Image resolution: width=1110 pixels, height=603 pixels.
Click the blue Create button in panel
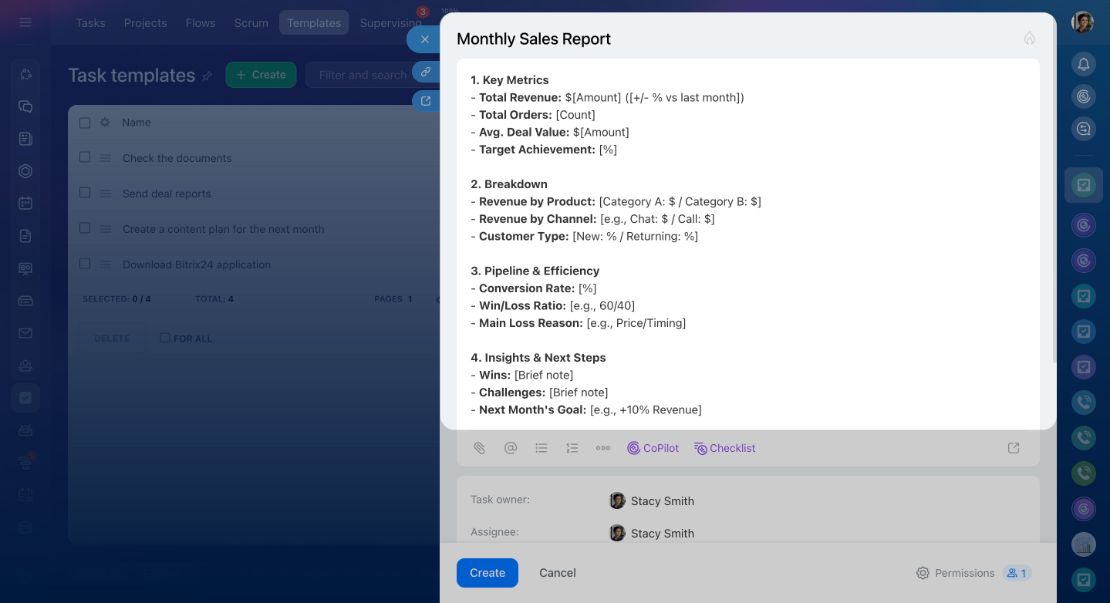[487, 573]
